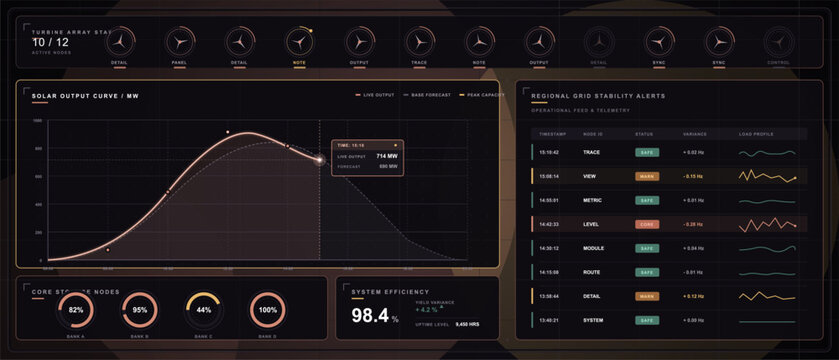
Task: Sort table by Variance column header
Action: click(695, 134)
